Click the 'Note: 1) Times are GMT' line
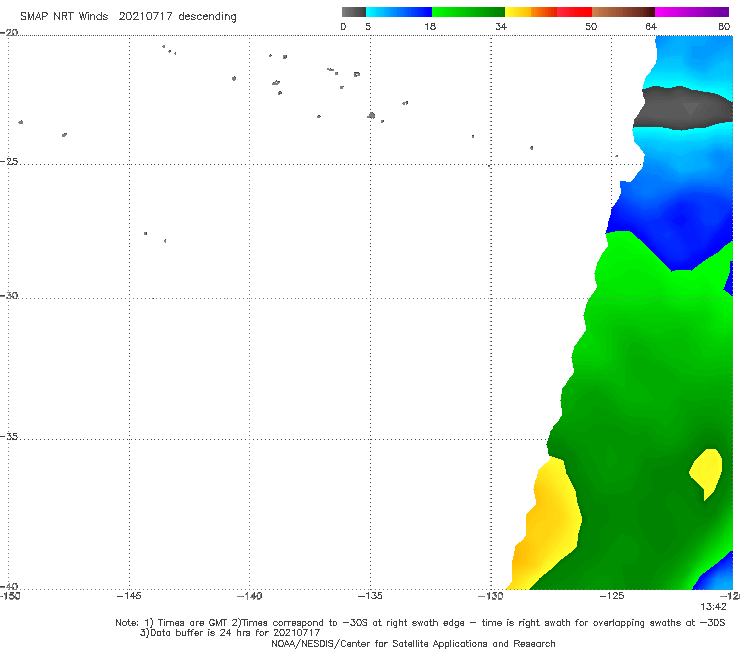The height and width of the screenshot is (650, 740). pos(420,623)
